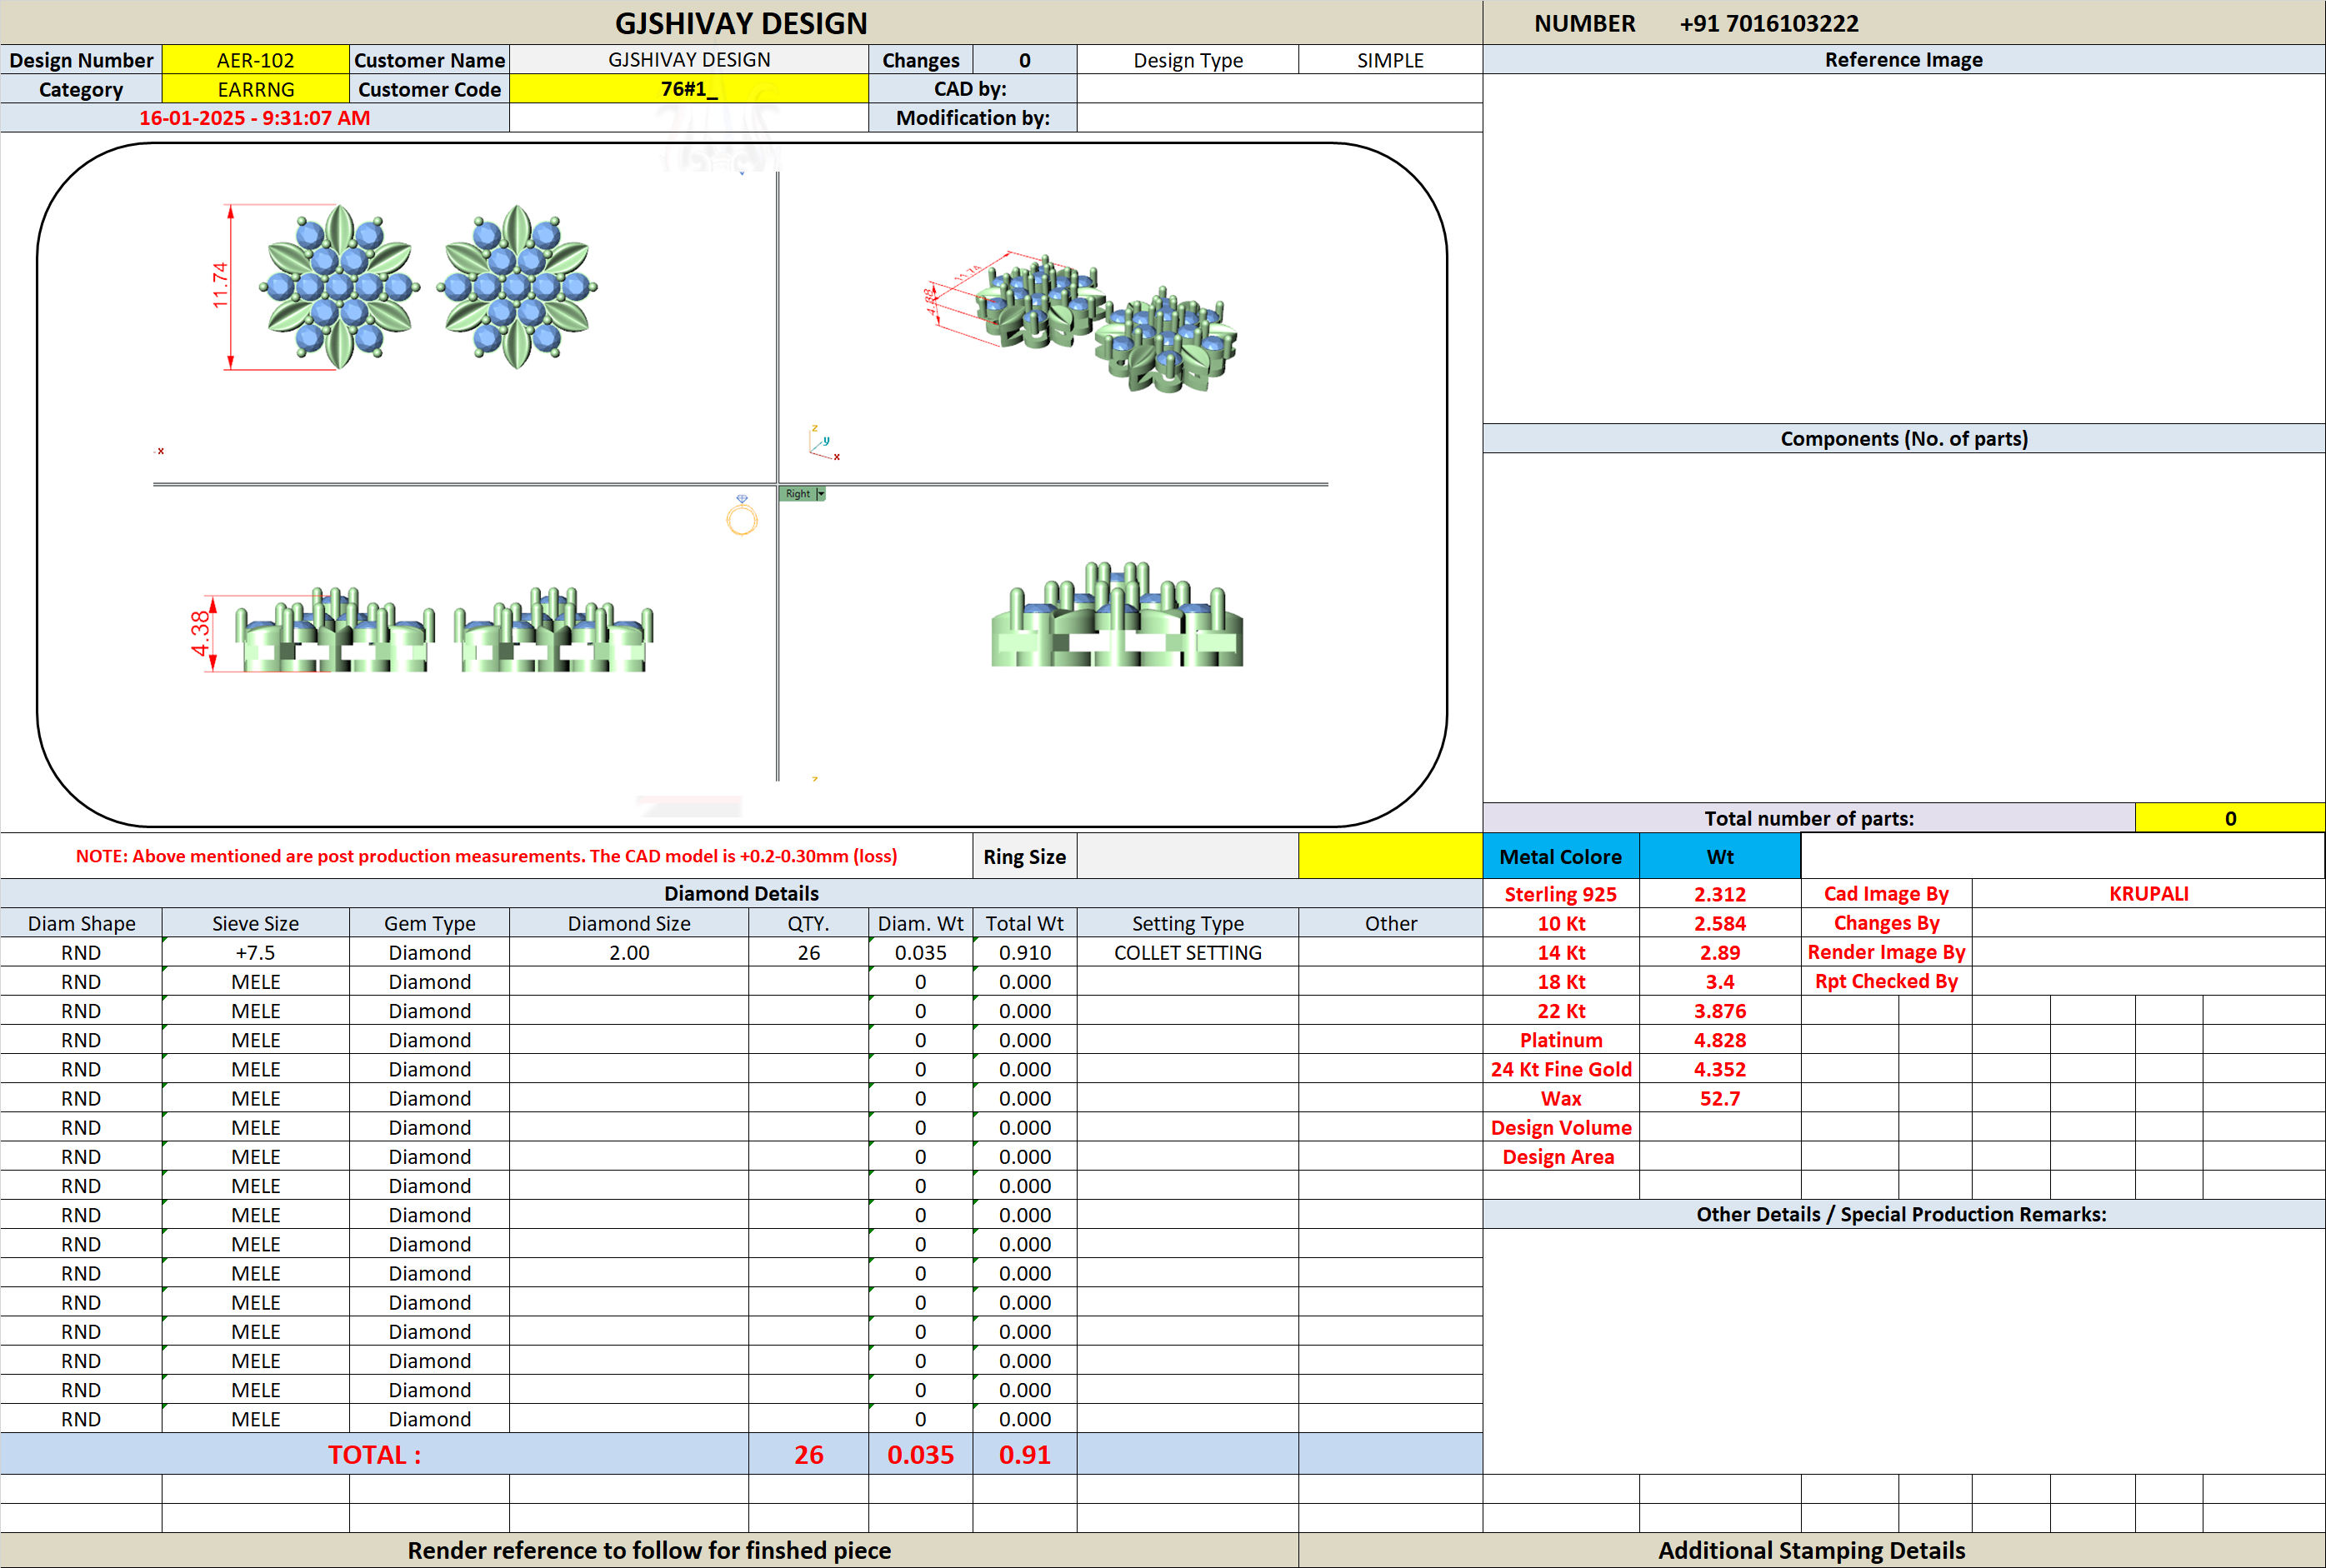Click the top-view earring pair with 11.74 dimension
Viewport: 2326px width, 1568px height.
(405, 288)
